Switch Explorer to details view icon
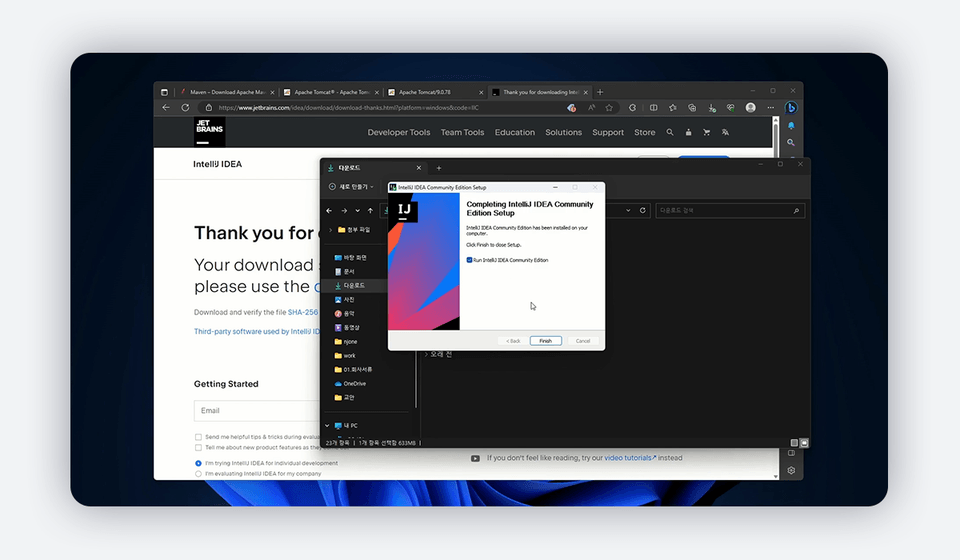The image size is (960, 560). pyautogui.click(x=794, y=442)
